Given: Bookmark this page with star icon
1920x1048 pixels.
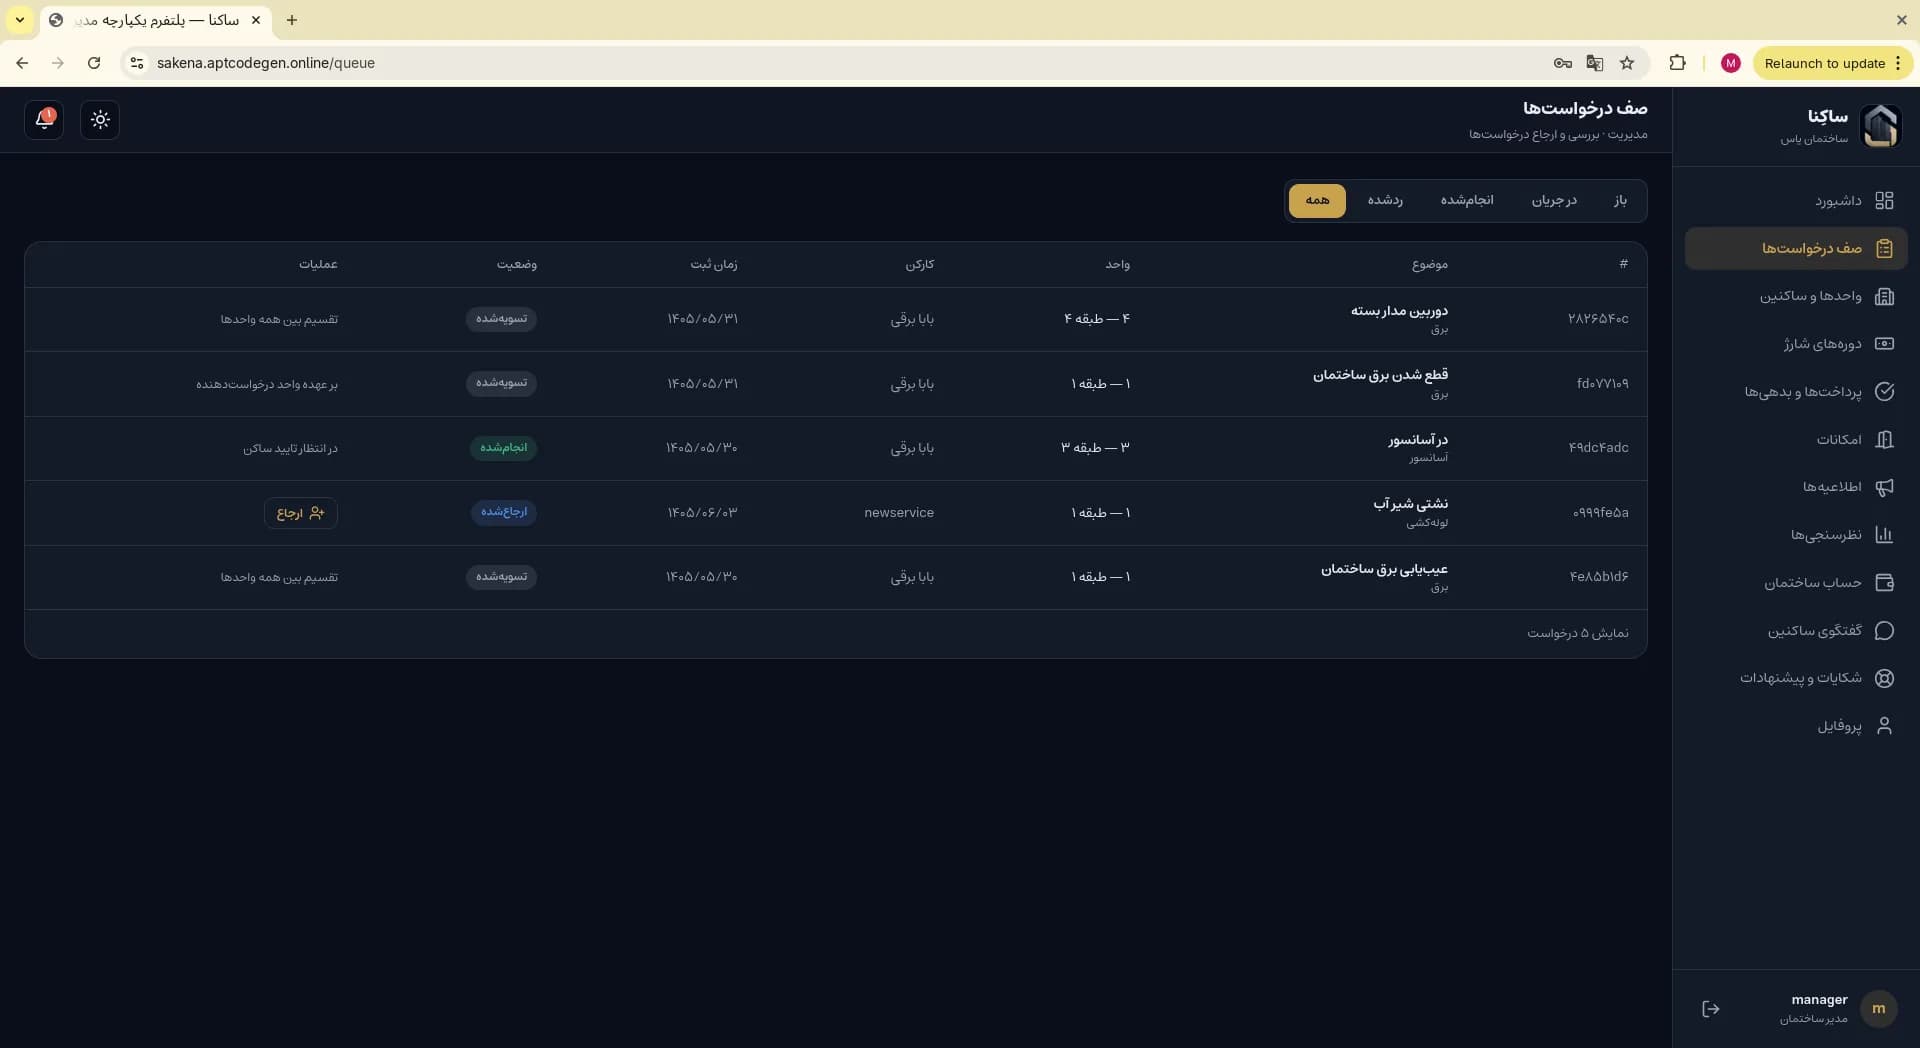Looking at the screenshot, I should (x=1627, y=63).
